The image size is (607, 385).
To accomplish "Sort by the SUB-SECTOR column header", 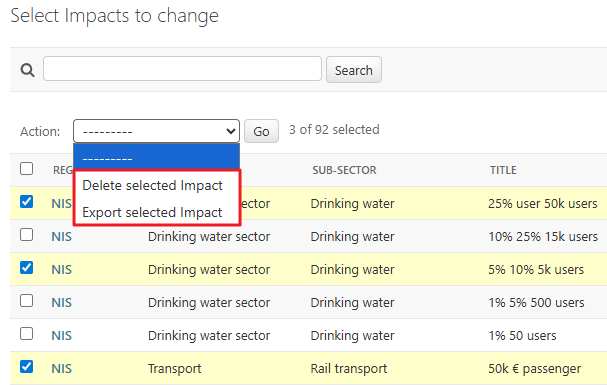I will pyautogui.click(x=344, y=170).
